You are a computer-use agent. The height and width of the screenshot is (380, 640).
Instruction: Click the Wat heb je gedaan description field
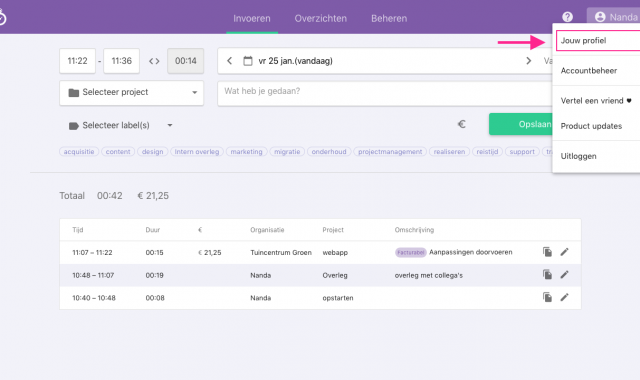pos(385,93)
